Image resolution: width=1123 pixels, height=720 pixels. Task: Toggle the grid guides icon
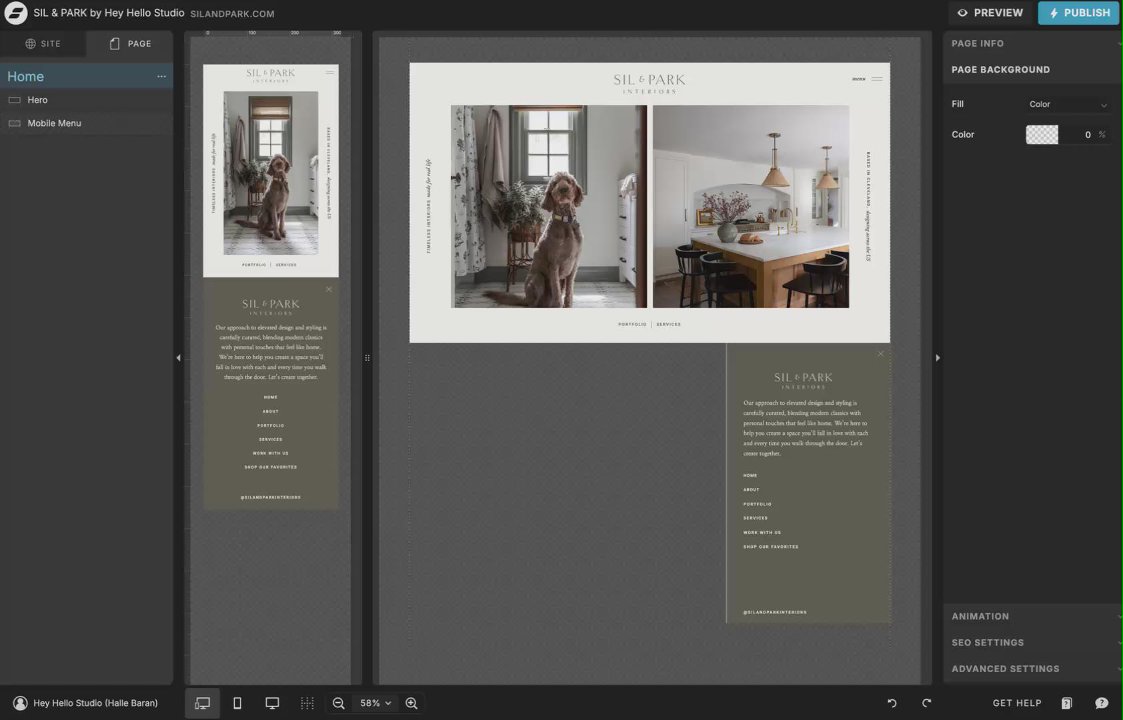click(x=307, y=704)
